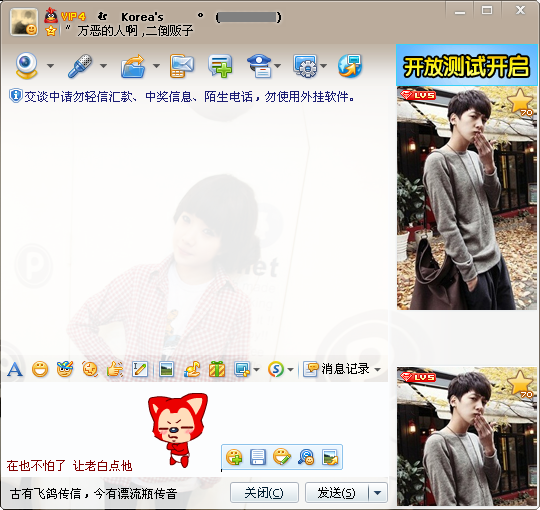This screenshot has height=510, width=540.
Task: Open the font settings letter A
Action: point(15,370)
